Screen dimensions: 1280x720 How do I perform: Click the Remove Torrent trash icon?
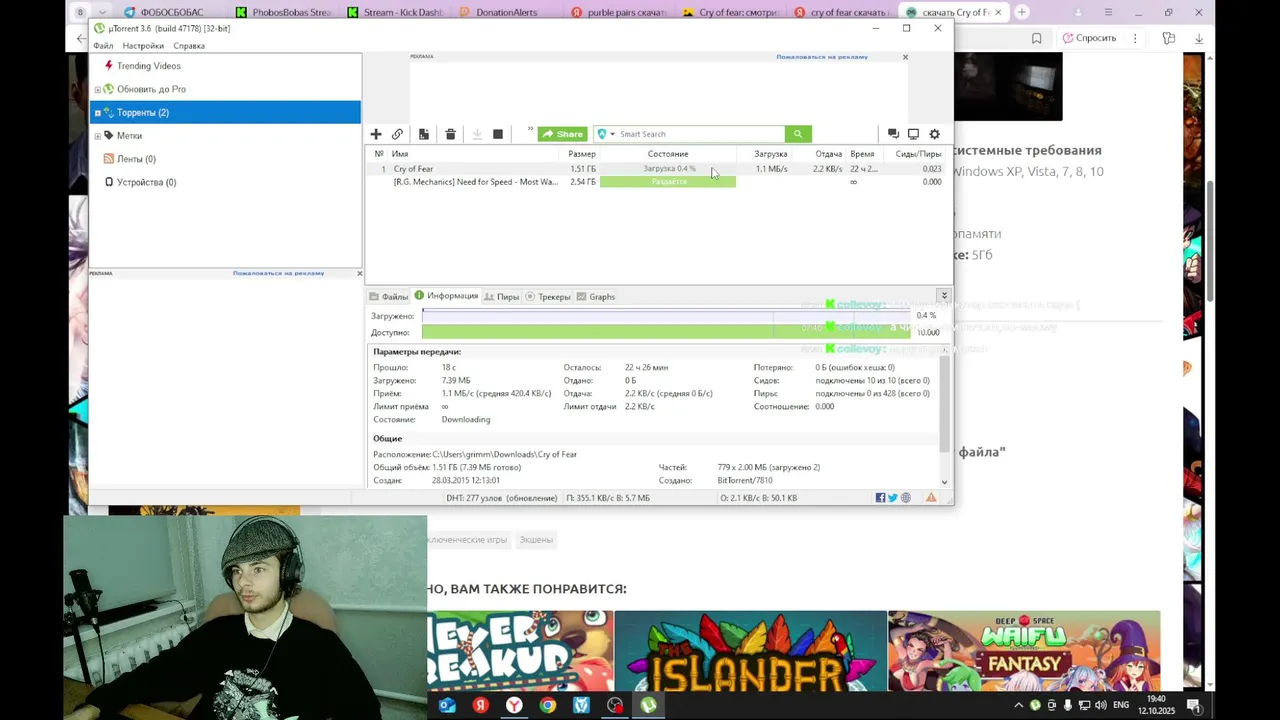450,134
